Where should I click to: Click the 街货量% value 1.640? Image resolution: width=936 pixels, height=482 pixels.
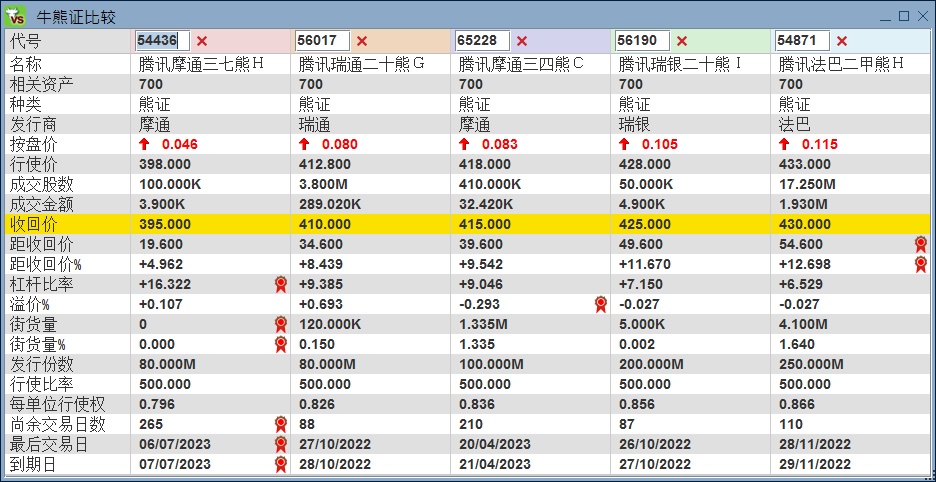pyautogui.click(x=796, y=344)
